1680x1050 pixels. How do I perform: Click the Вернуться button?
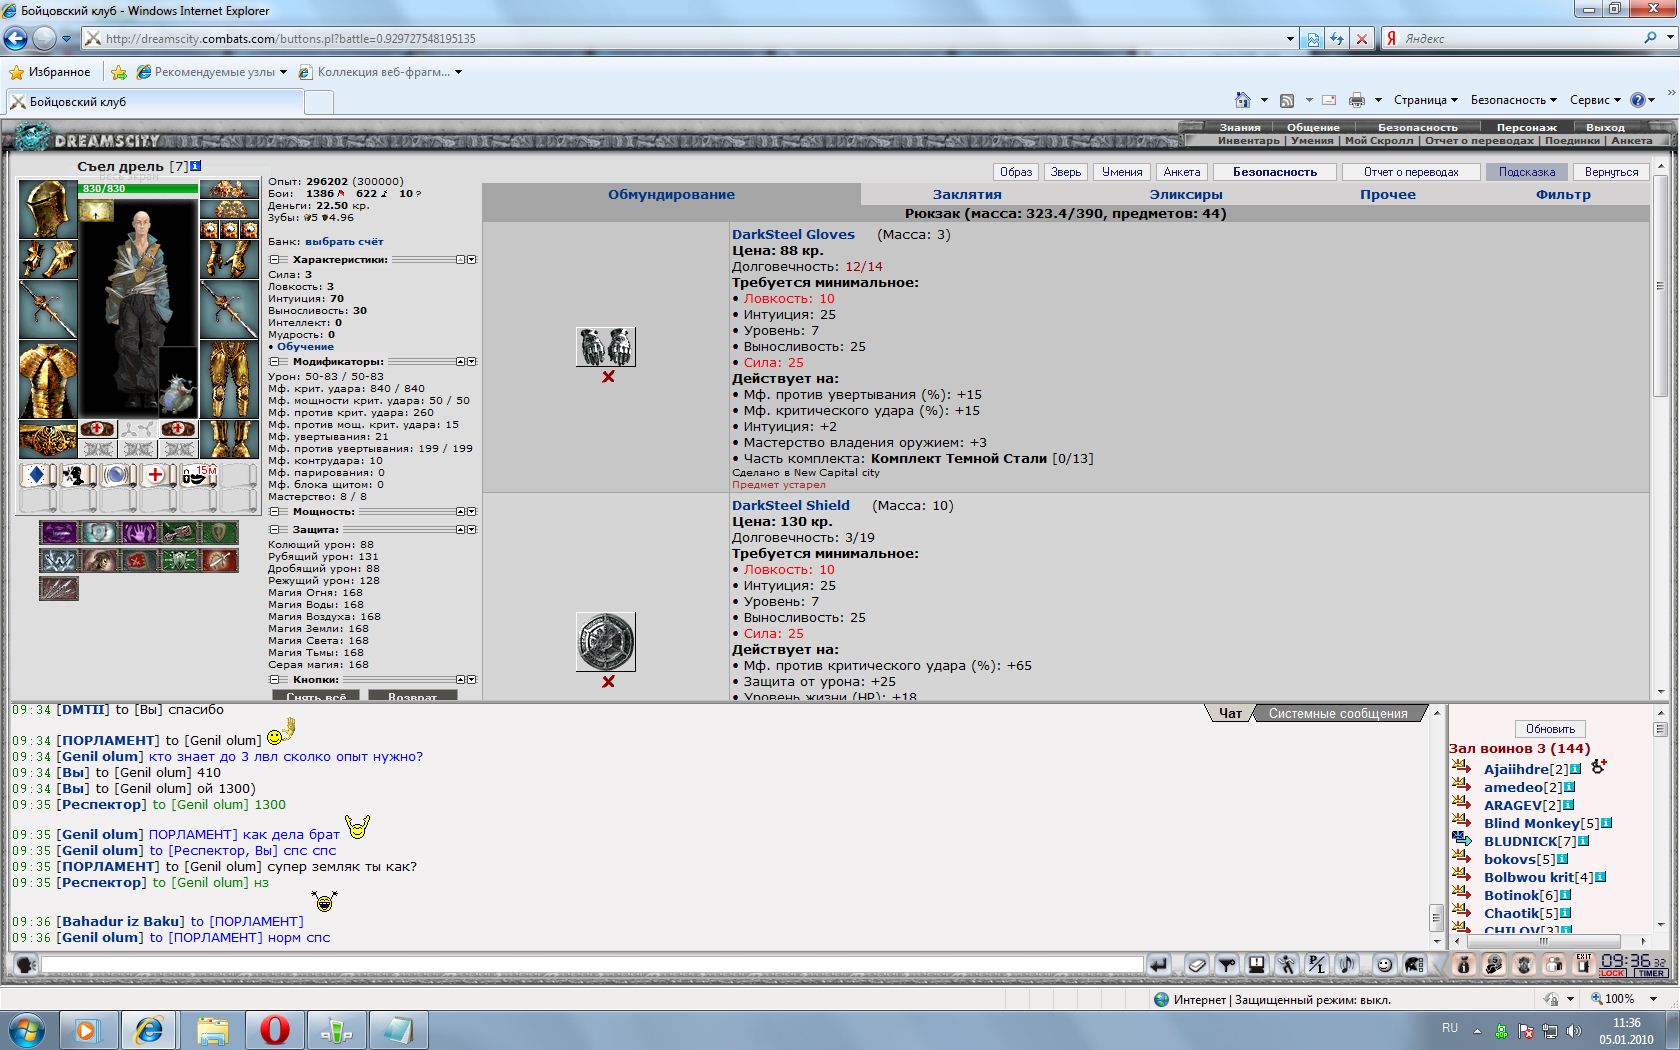1611,172
